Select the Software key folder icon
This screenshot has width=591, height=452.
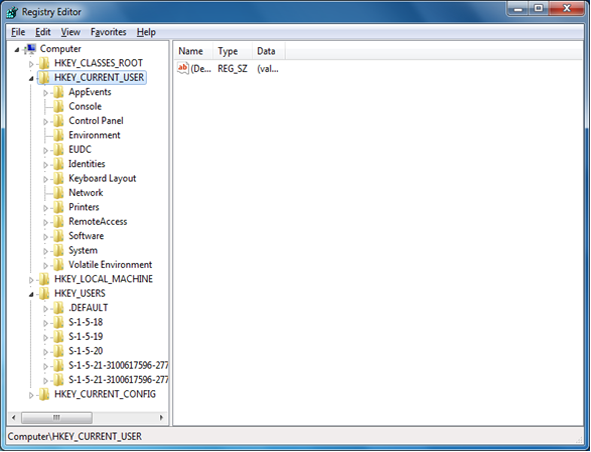tap(58, 236)
